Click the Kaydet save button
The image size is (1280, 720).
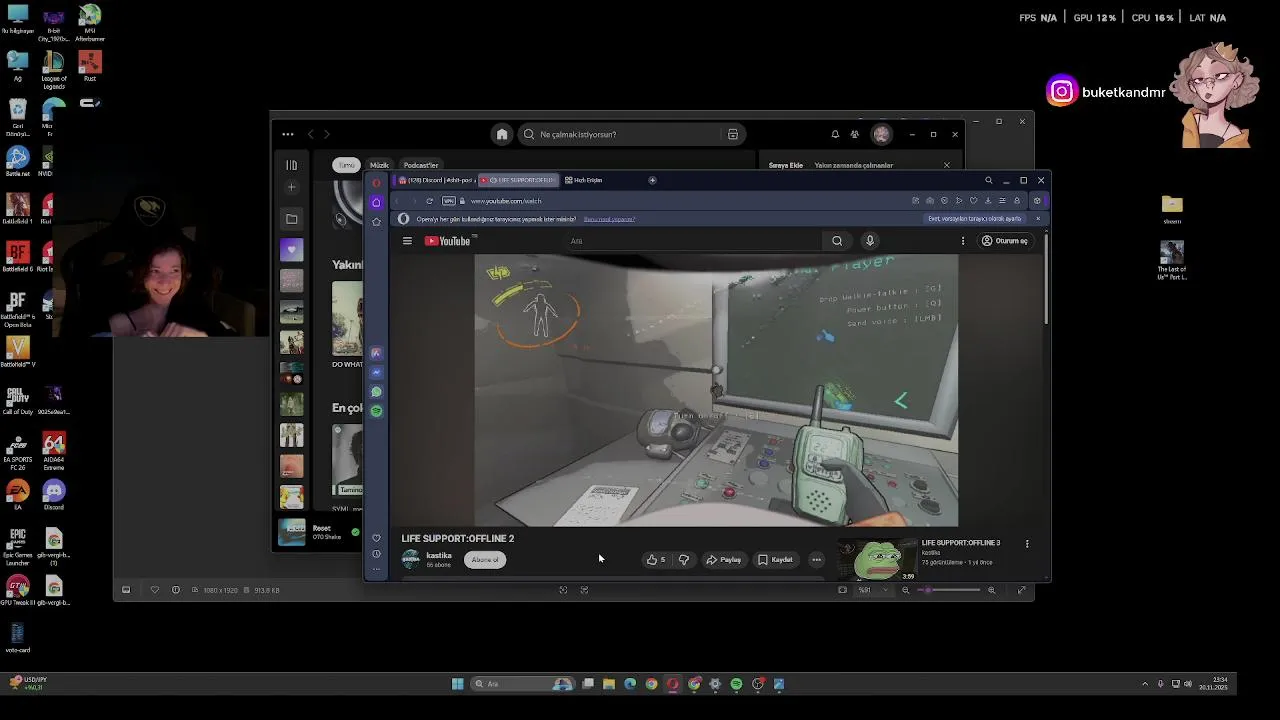tap(776, 560)
